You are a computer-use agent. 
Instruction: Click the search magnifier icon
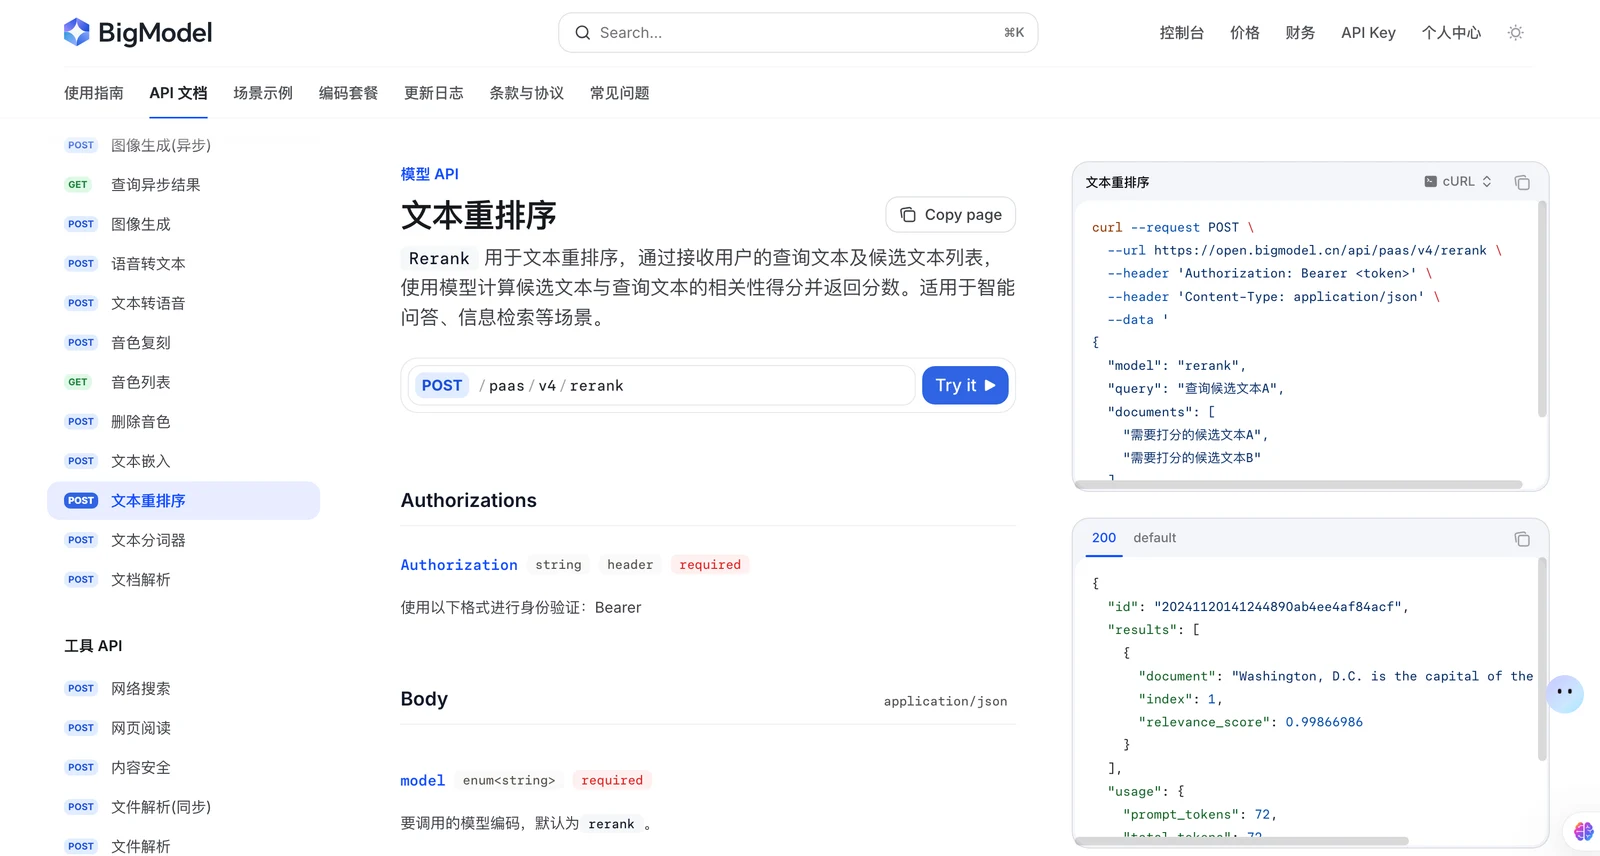tap(583, 33)
